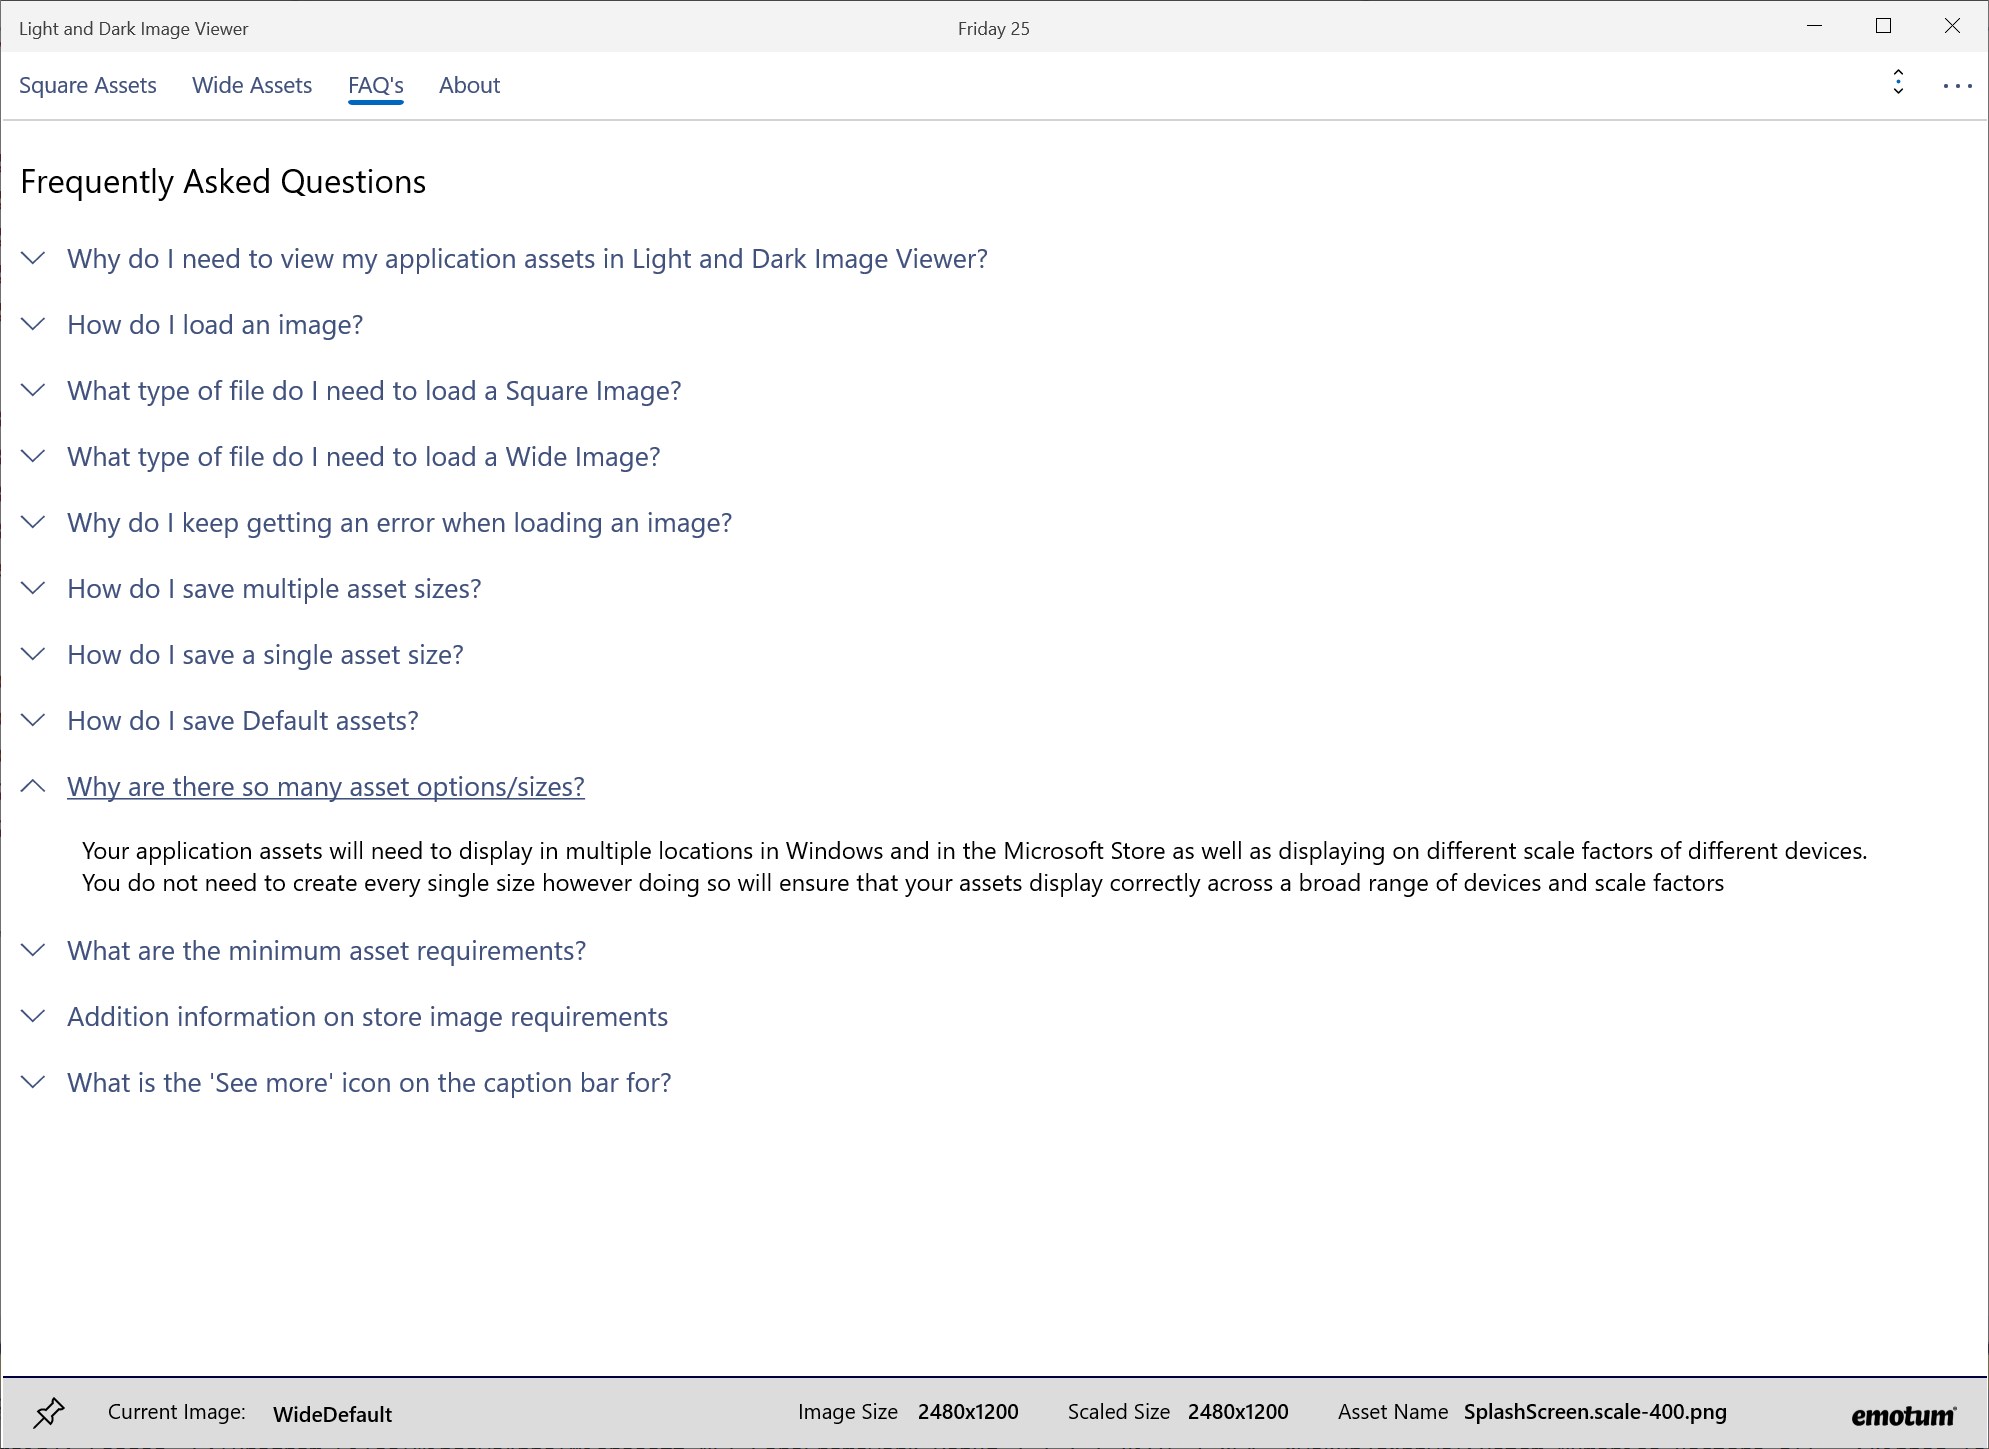
Task: Expand 'How do I save Default assets?' chevron
Action: 33,721
